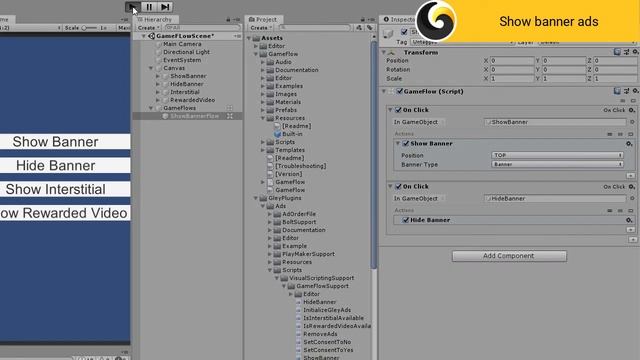
Task: Select EventSystem in Hierarchy
Action: [x=182, y=60]
